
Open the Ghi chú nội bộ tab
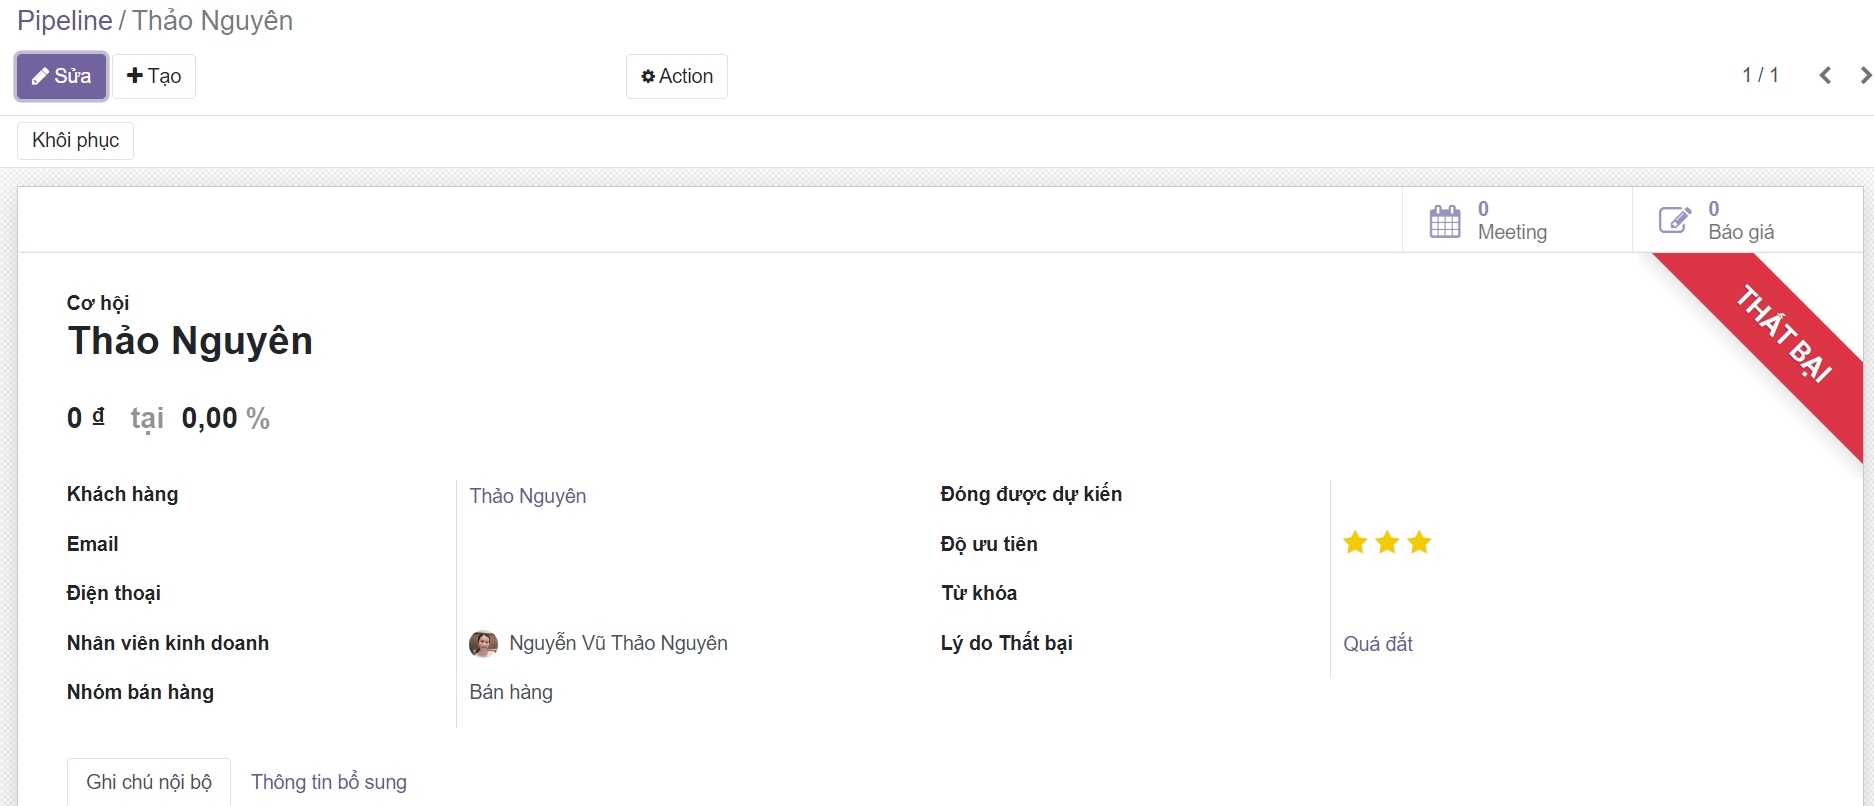click(x=149, y=782)
